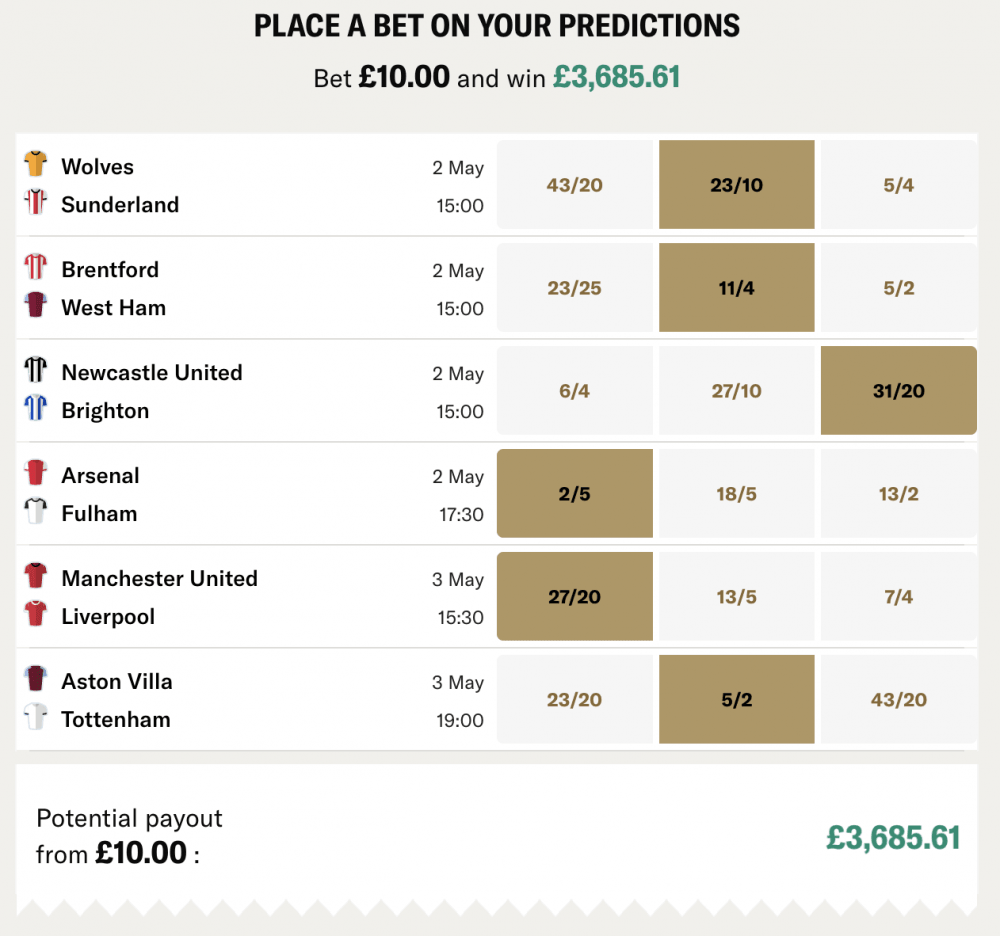Pick the 7/4 Liverpool win odds
This screenshot has width=1000, height=936.
click(898, 596)
